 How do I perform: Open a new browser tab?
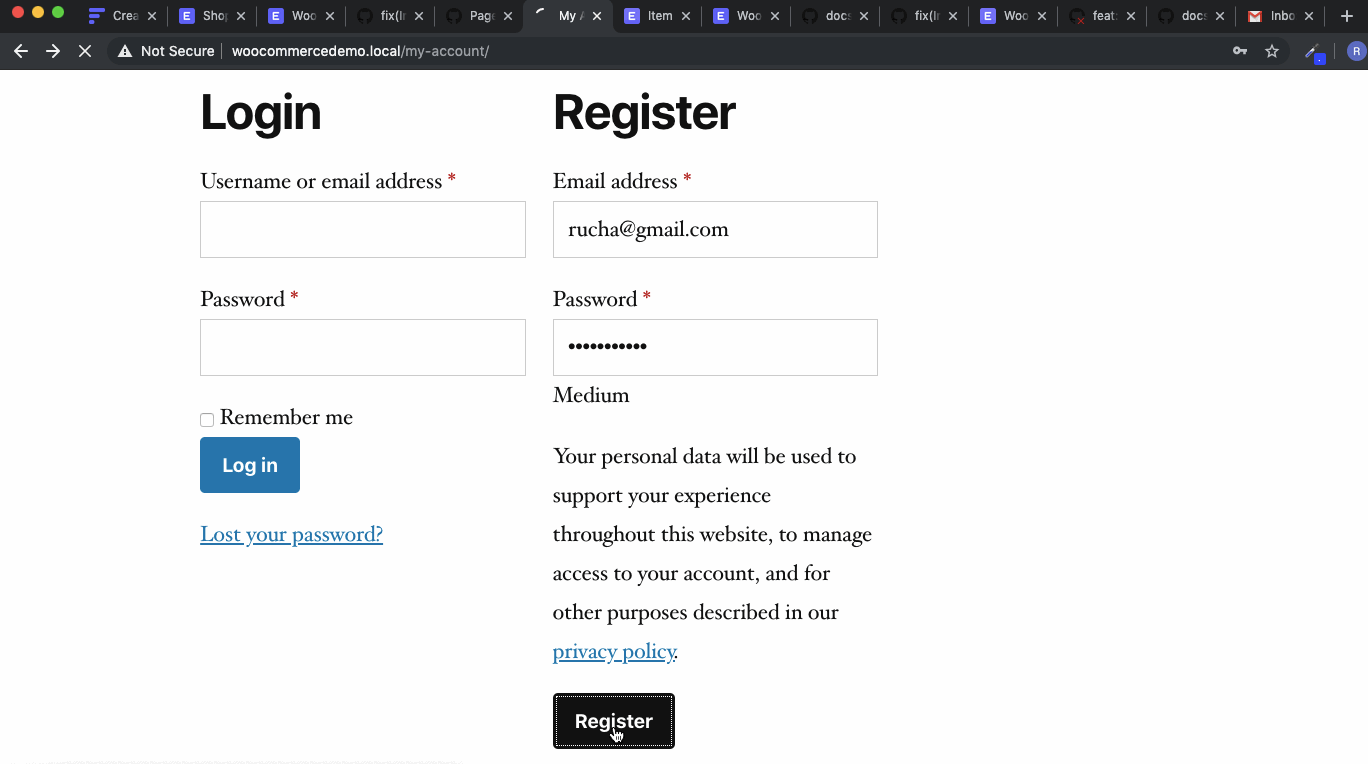1348,16
